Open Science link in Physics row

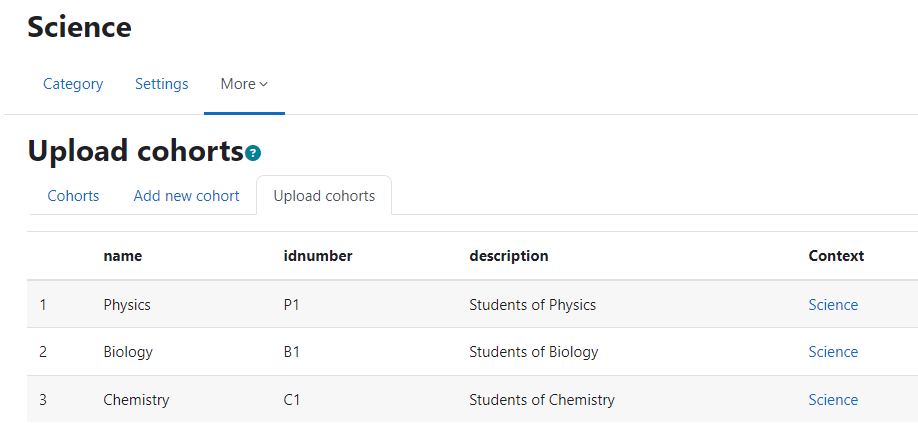click(x=833, y=305)
